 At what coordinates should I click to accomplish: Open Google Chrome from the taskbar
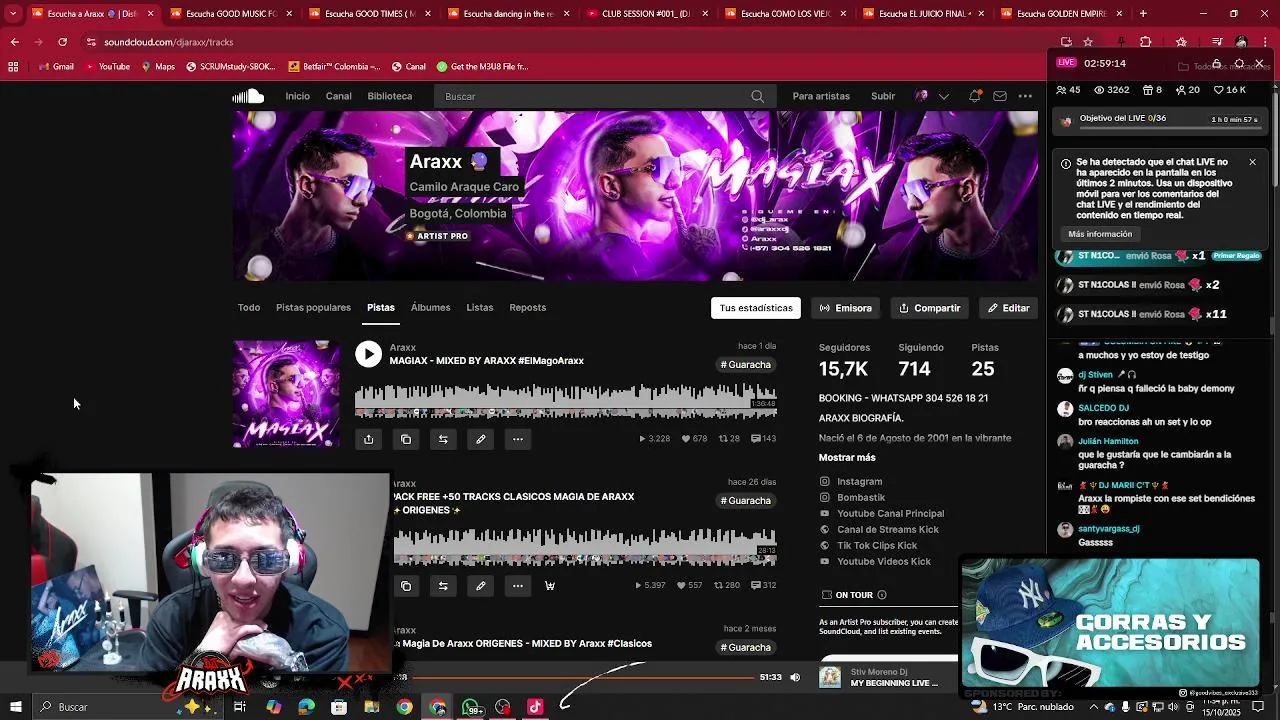(x=404, y=707)
